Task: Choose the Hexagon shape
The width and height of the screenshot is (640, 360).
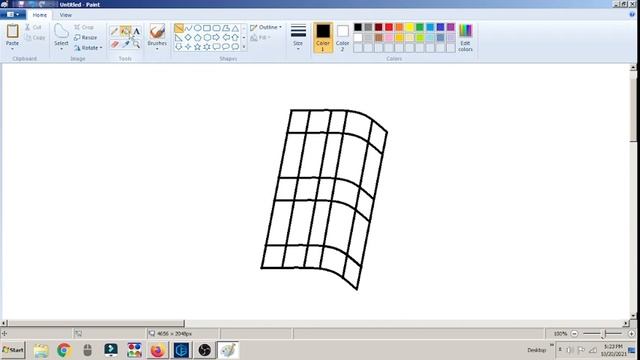Action: [x=207, y=38]
